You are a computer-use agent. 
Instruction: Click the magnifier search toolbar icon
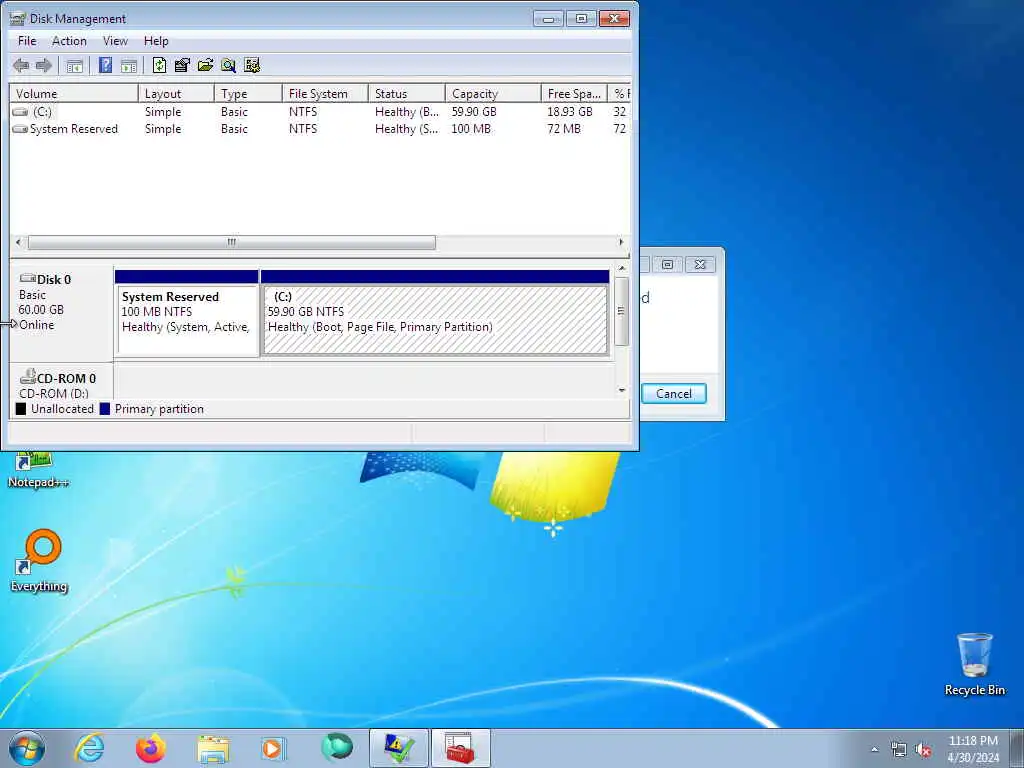point(228,65)
